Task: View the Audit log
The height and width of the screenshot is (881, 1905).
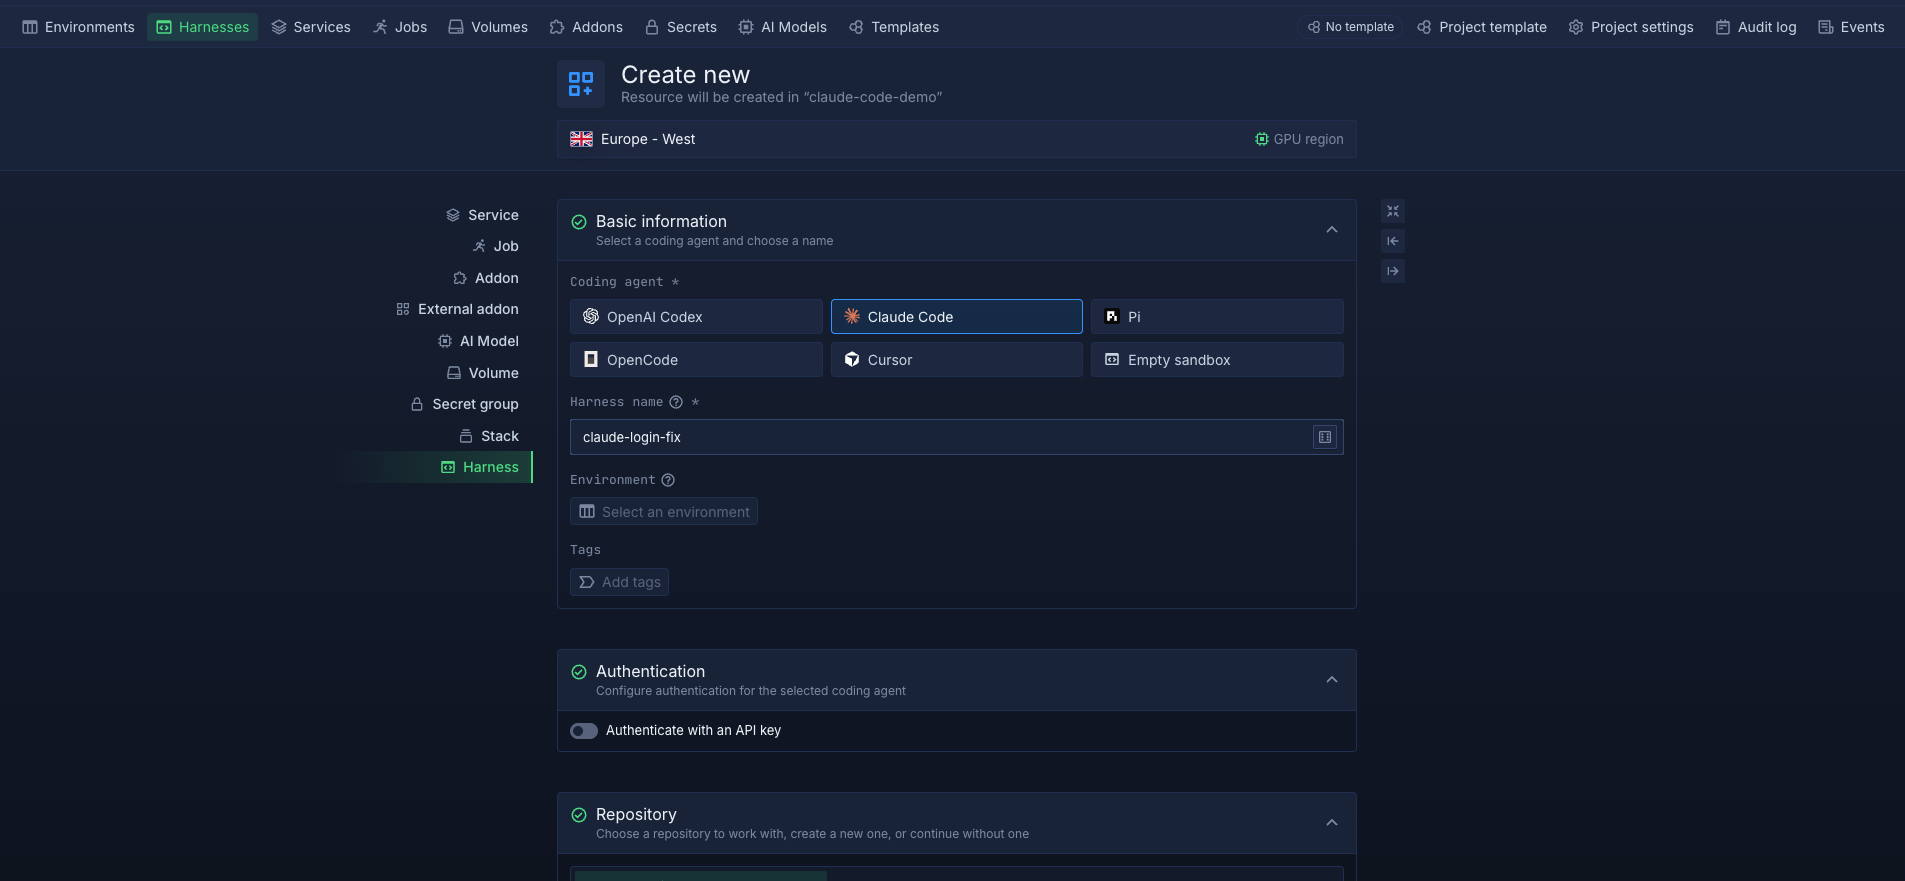Action: (x=1756, y=27)
